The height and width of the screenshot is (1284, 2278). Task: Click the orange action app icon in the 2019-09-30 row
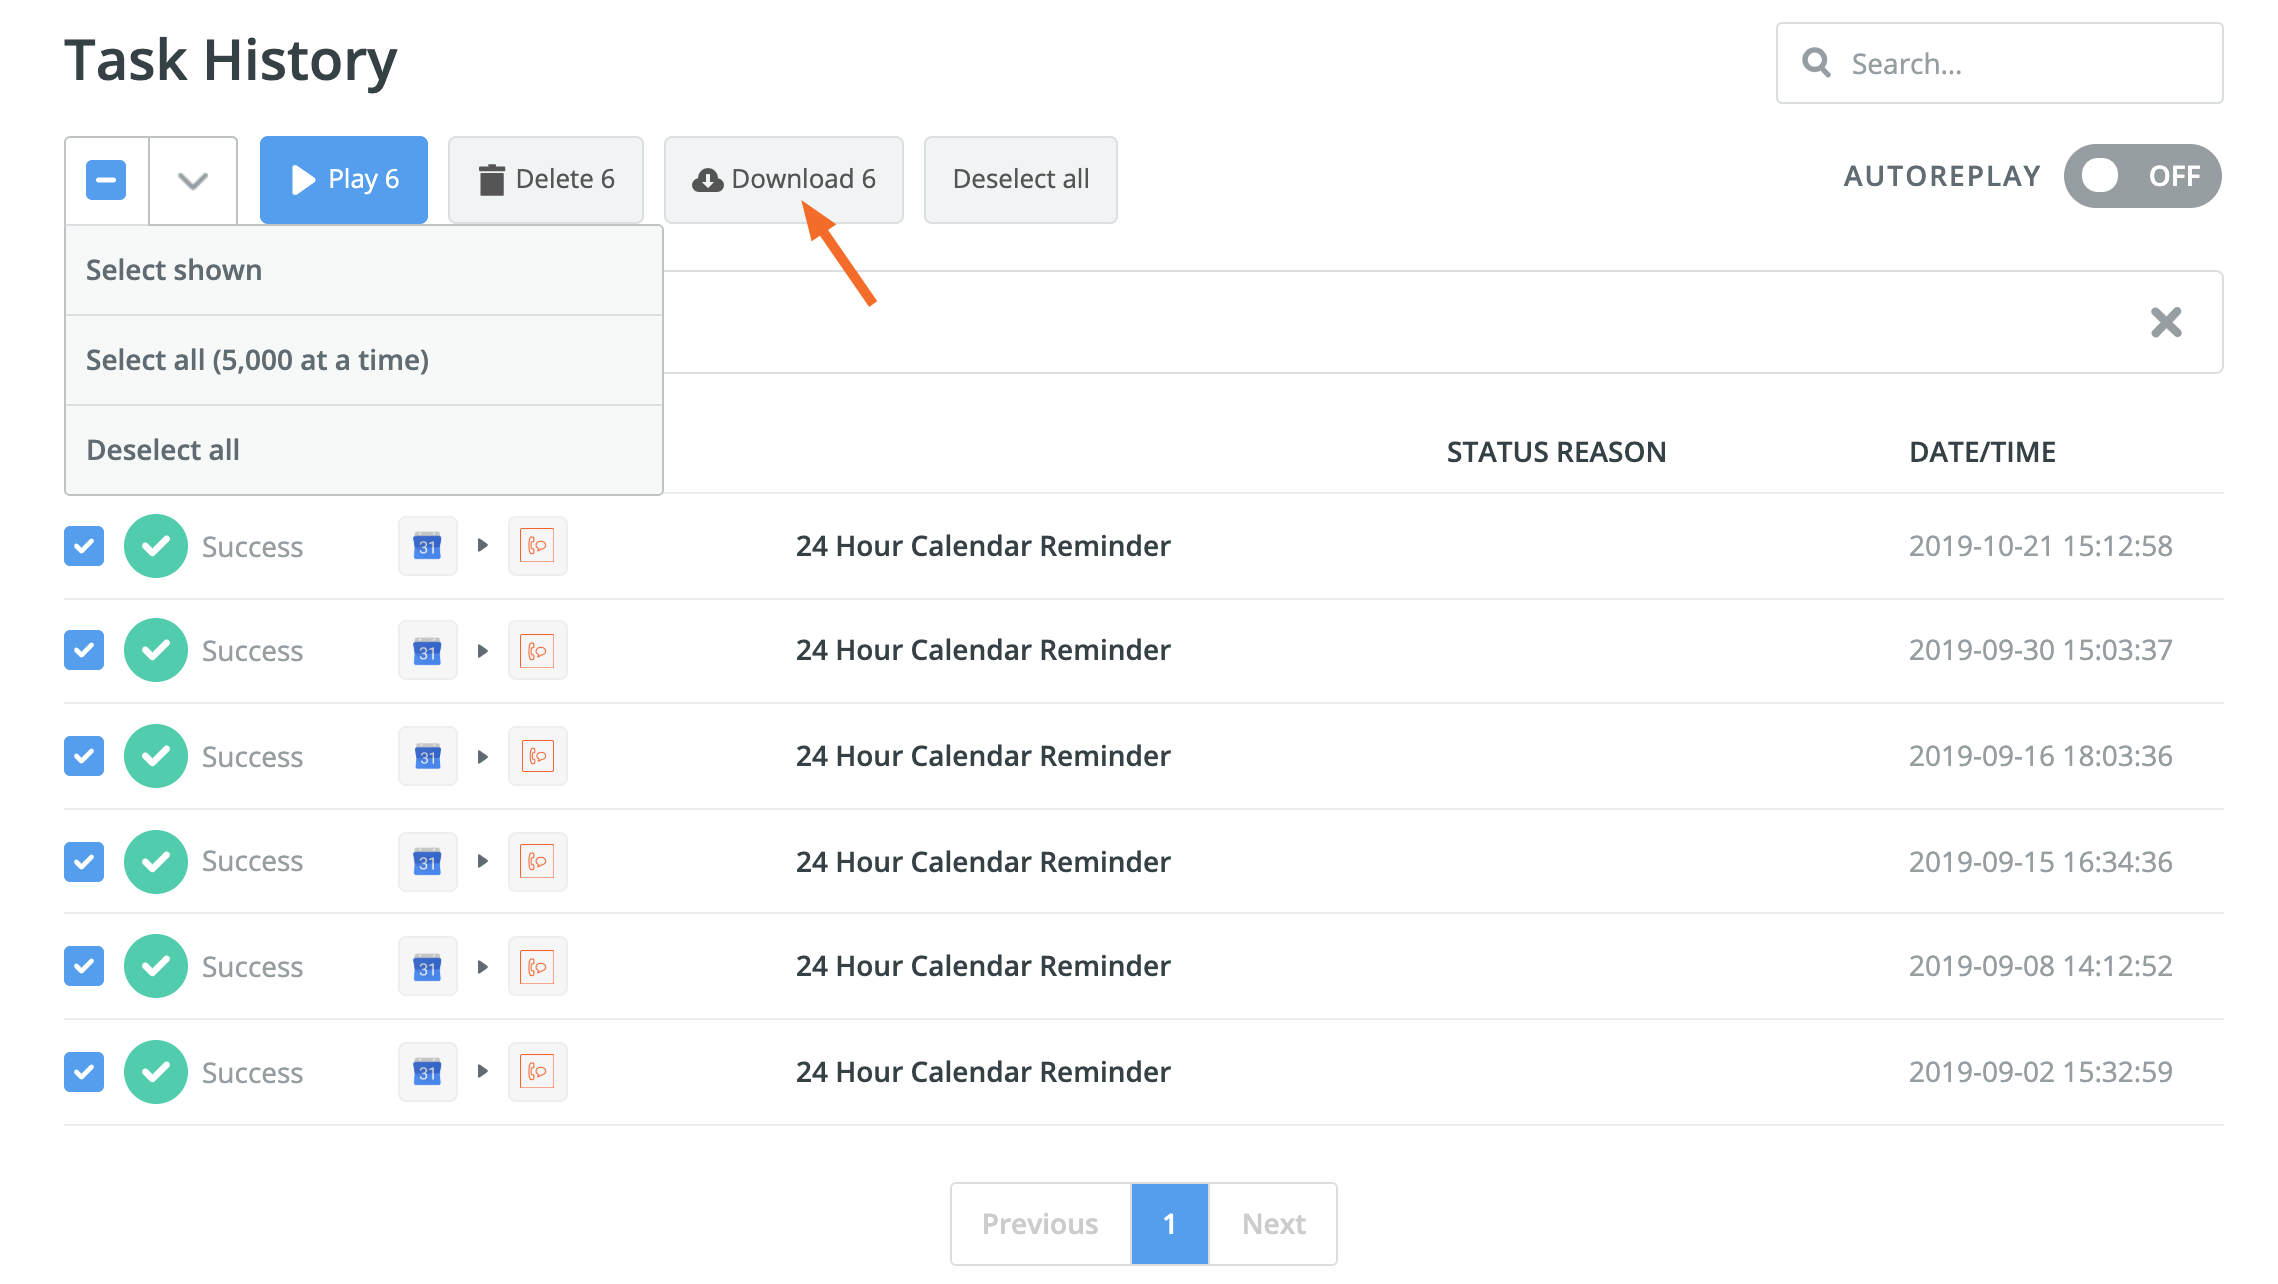(537, 651)
